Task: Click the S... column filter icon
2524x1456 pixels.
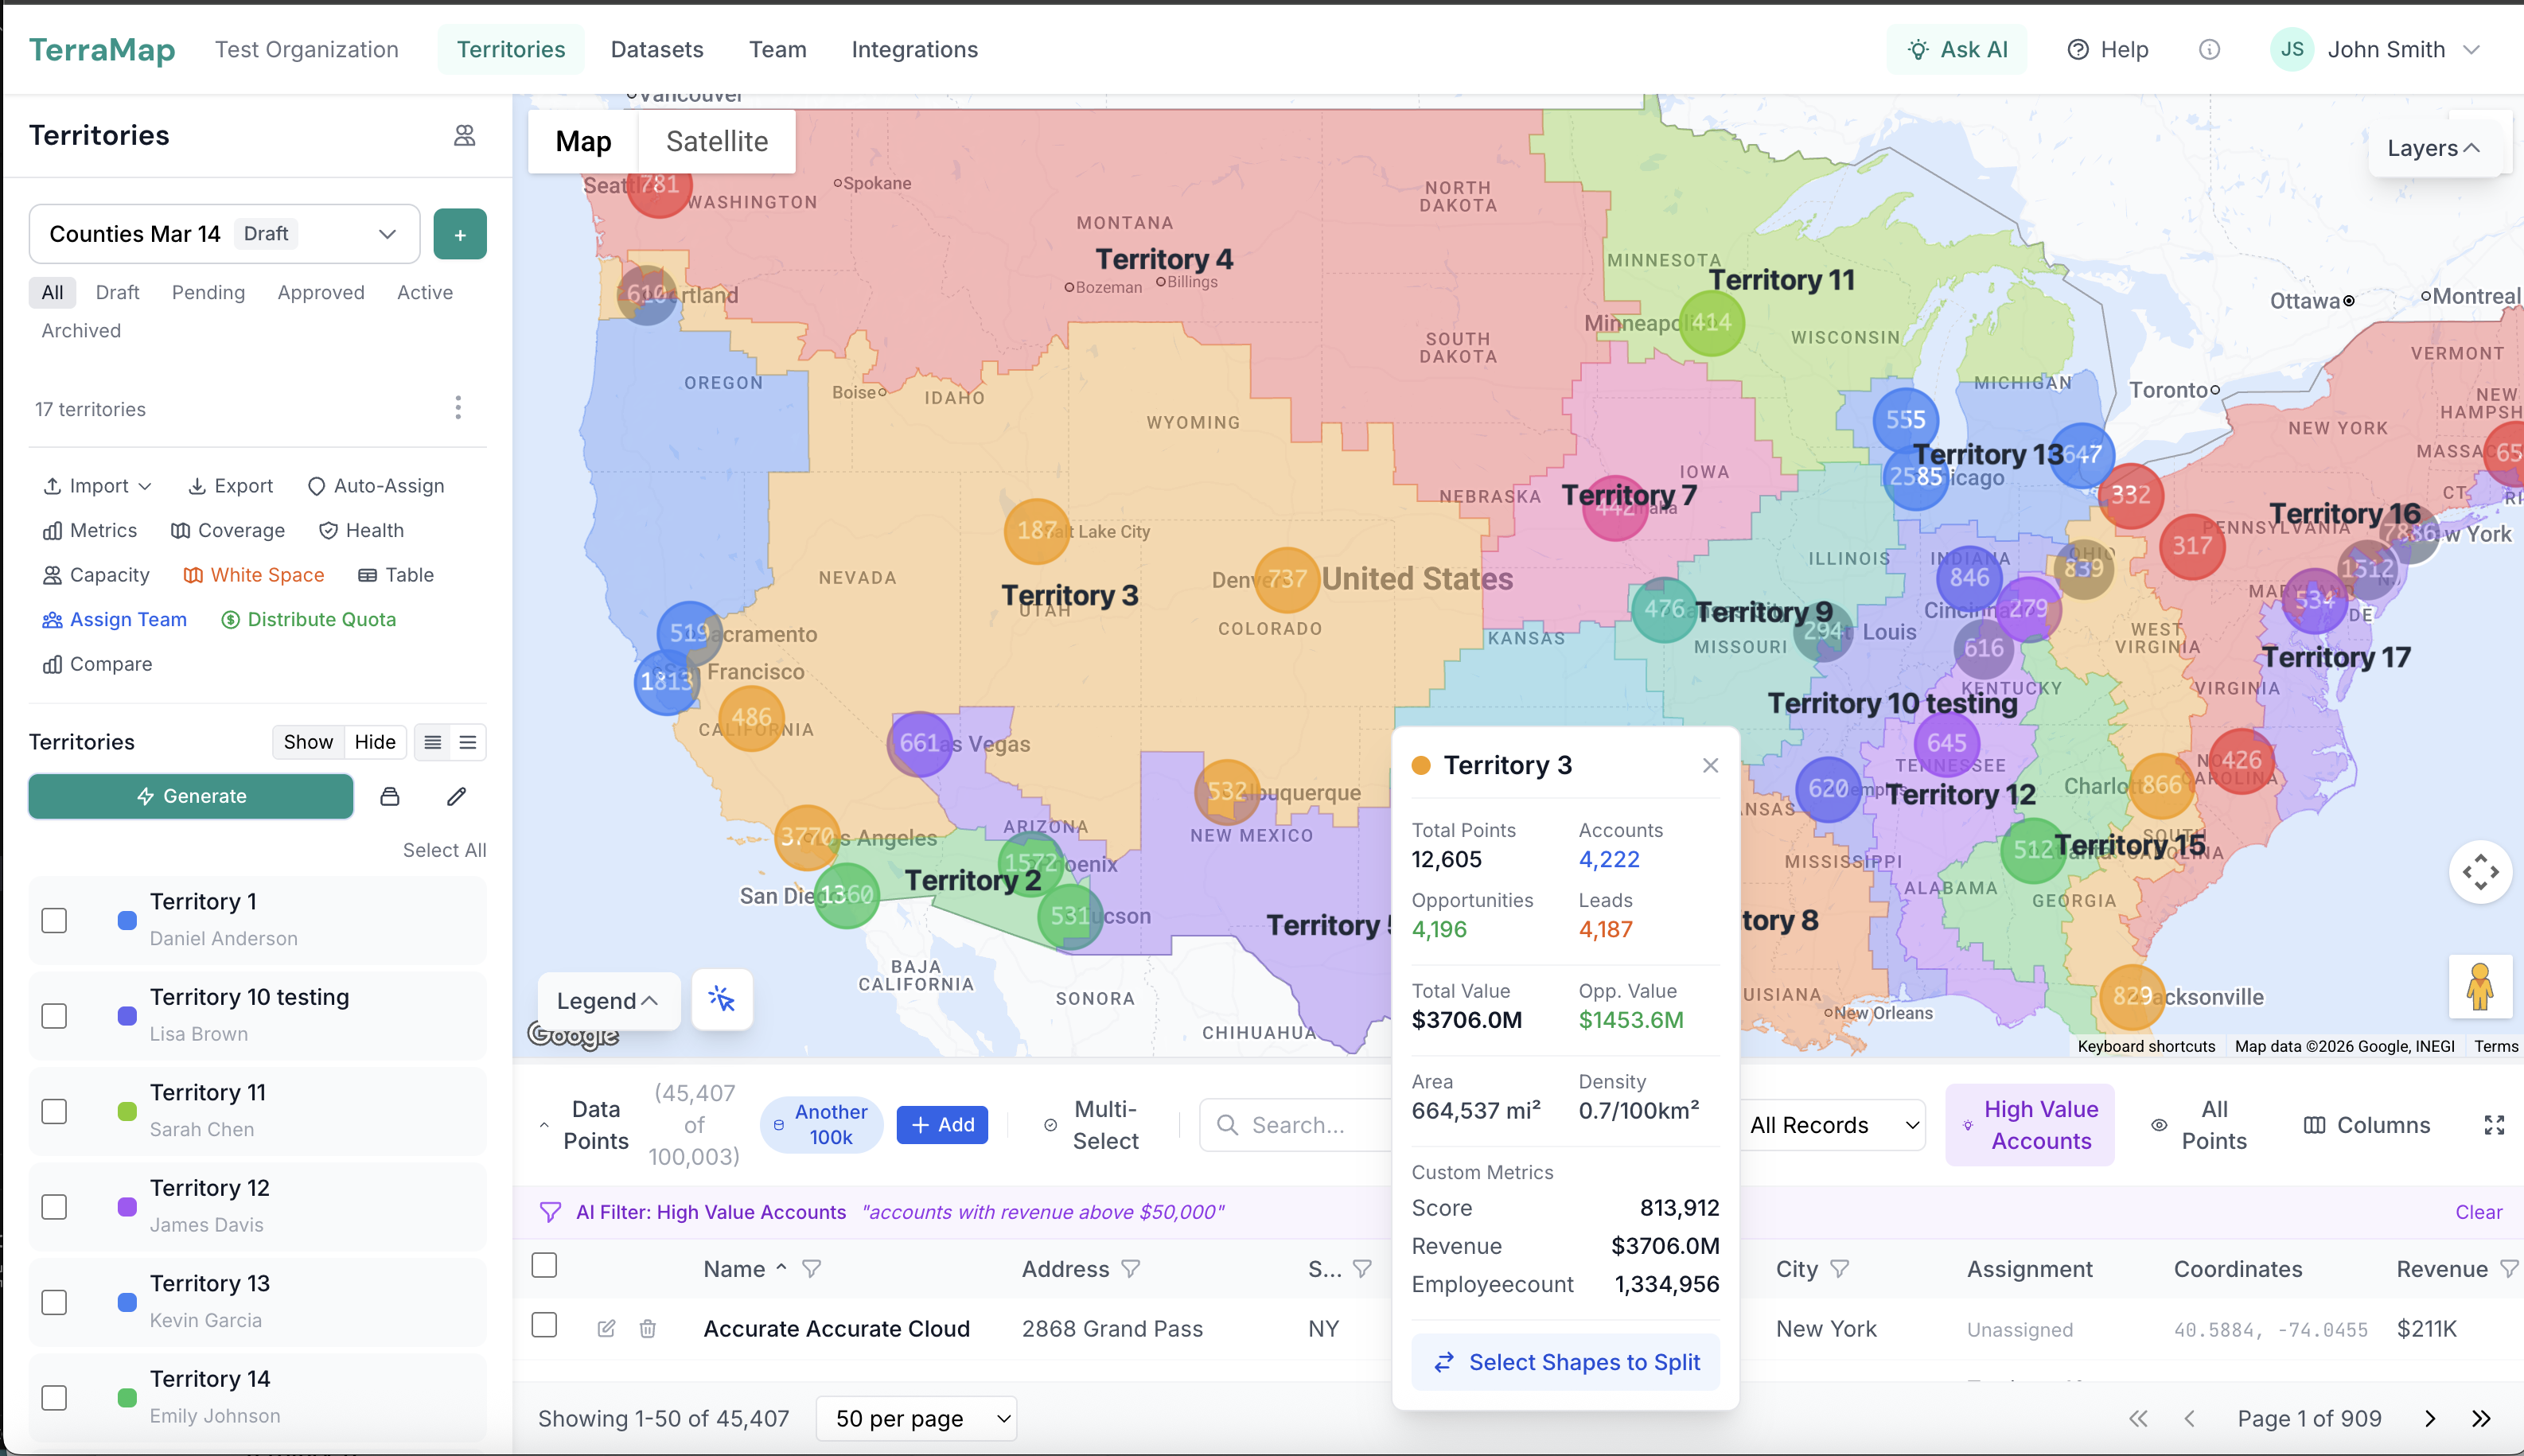Action: point(1362,1269)
